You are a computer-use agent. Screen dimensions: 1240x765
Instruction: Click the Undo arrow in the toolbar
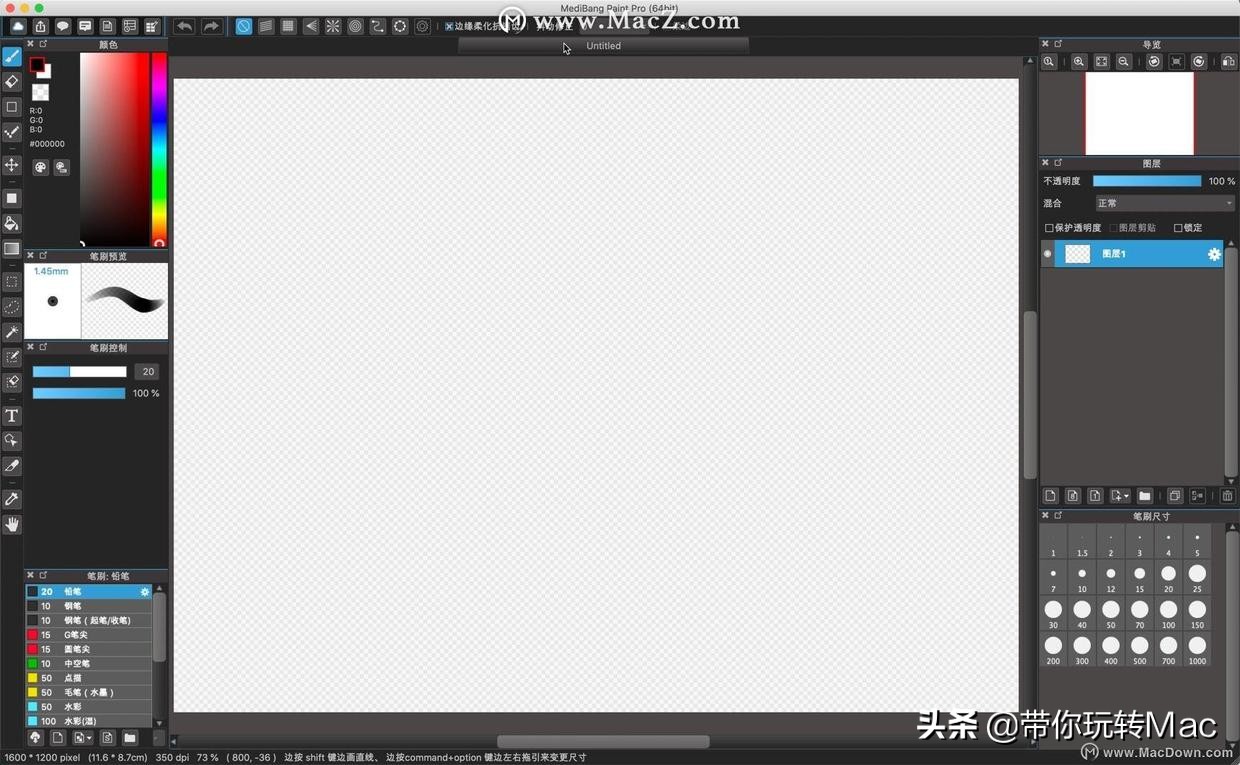[184, 26]
